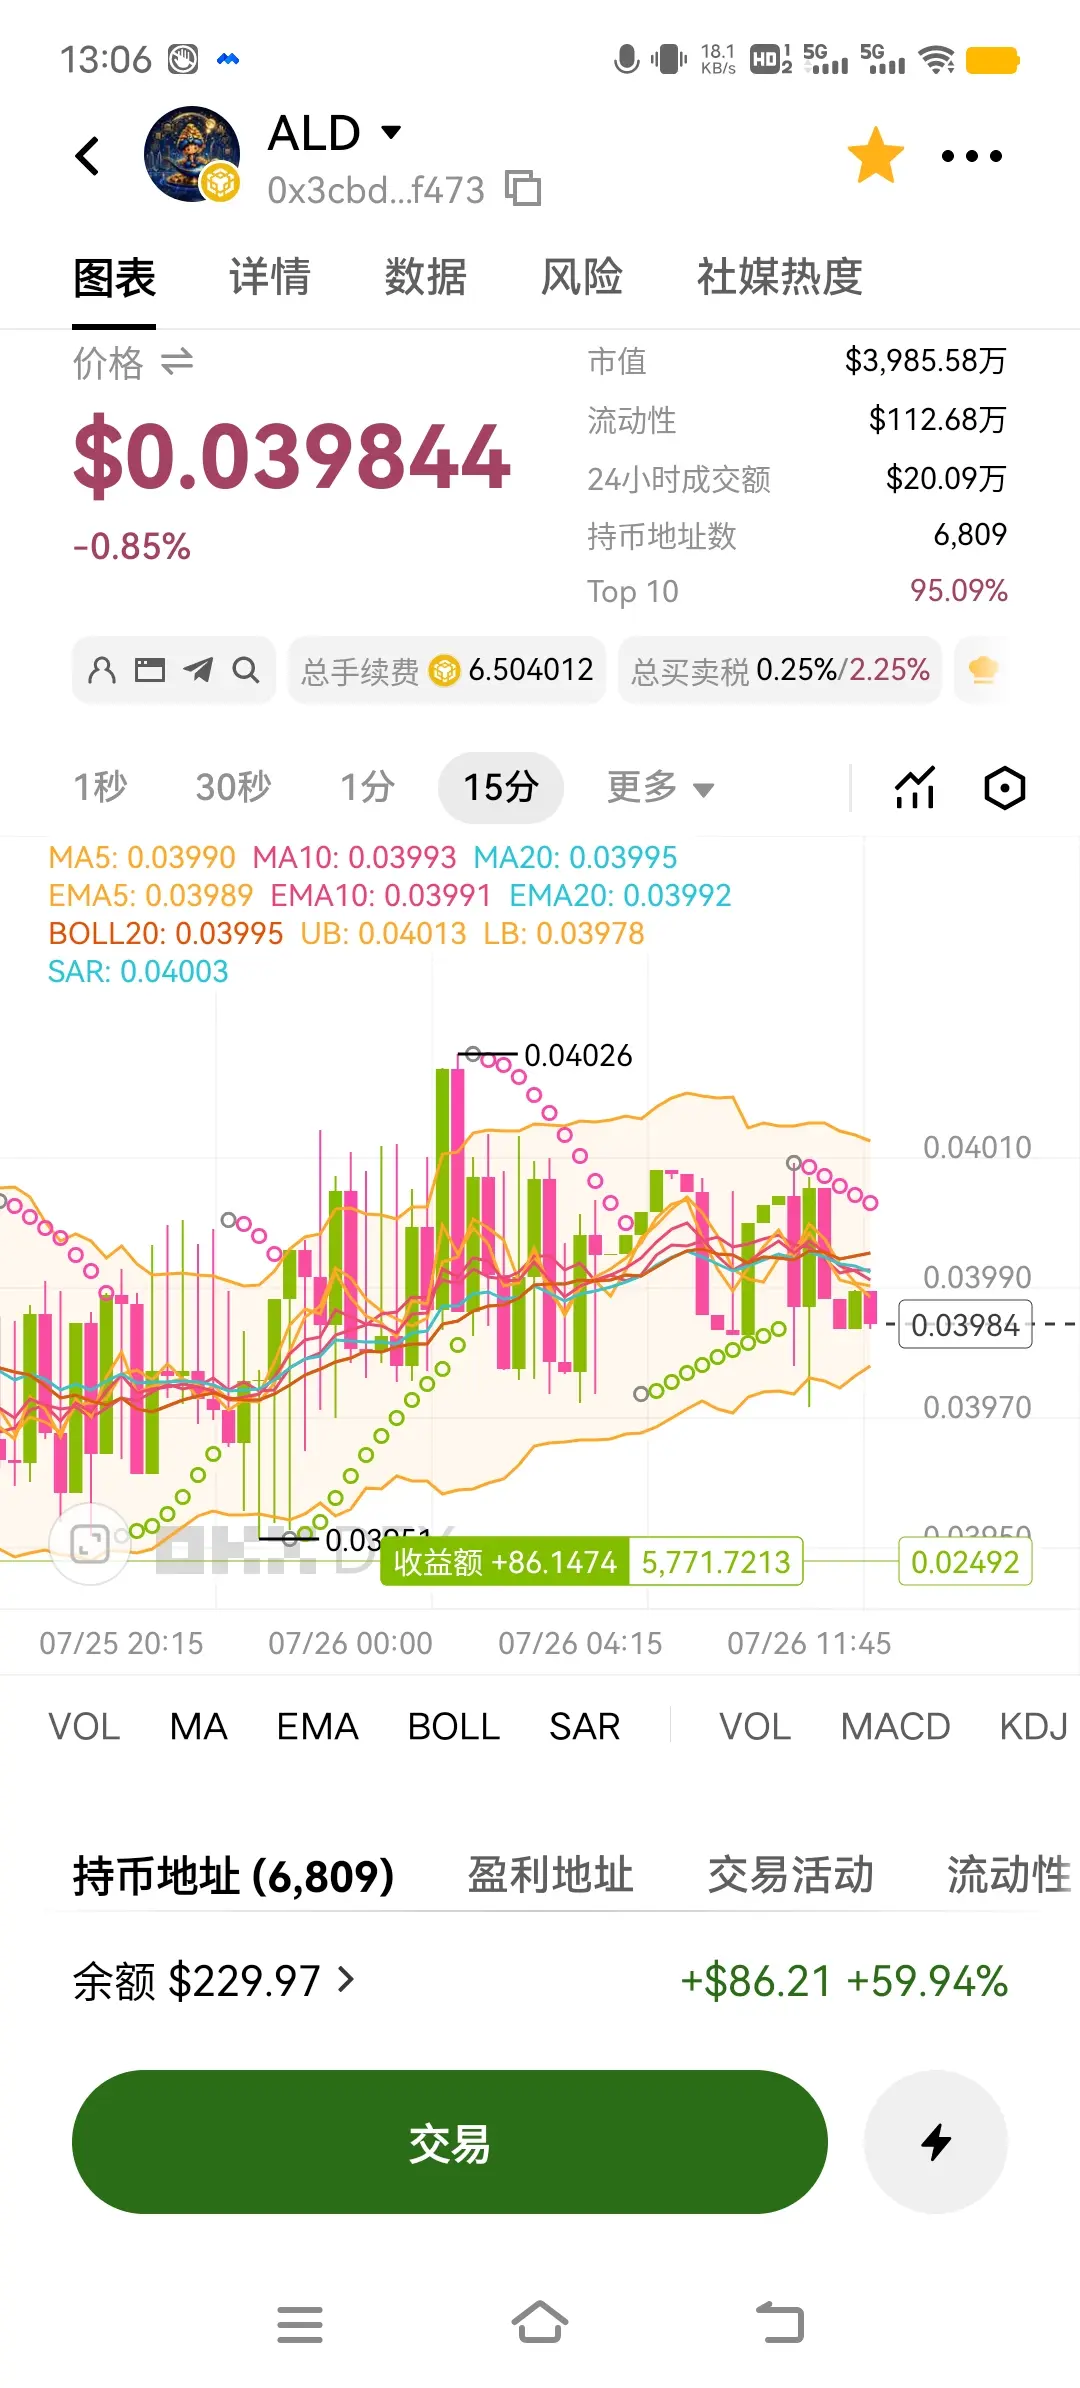Screen dimensions: 1080x2388
Task: Select the 30秒 timeframe
Action: (233, 787)
